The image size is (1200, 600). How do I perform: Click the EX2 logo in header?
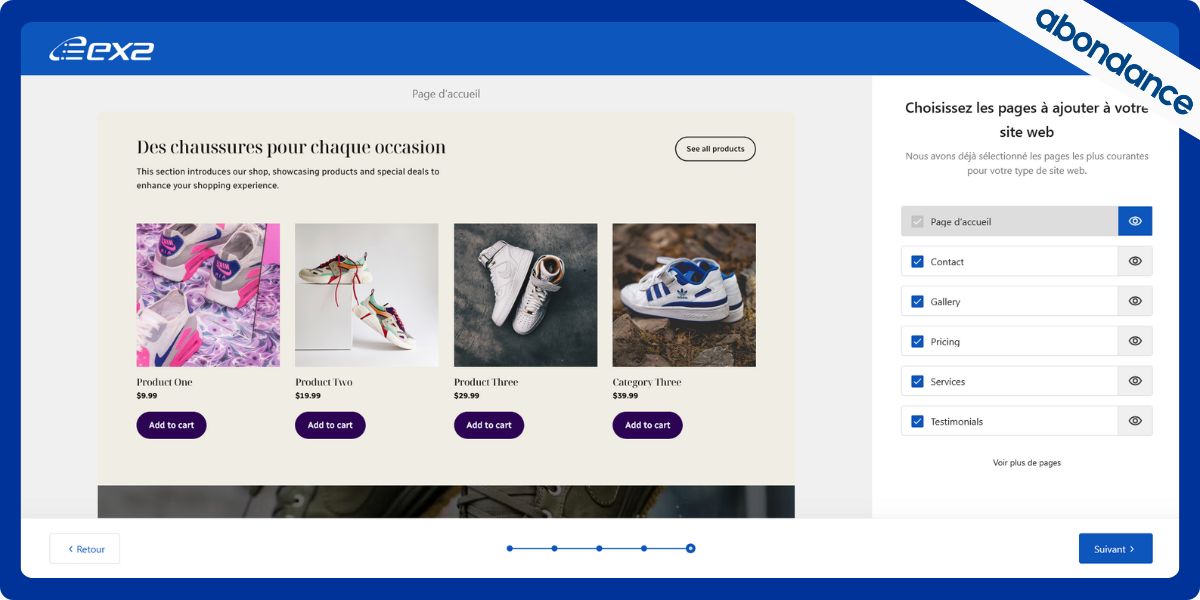click(101, 49)
